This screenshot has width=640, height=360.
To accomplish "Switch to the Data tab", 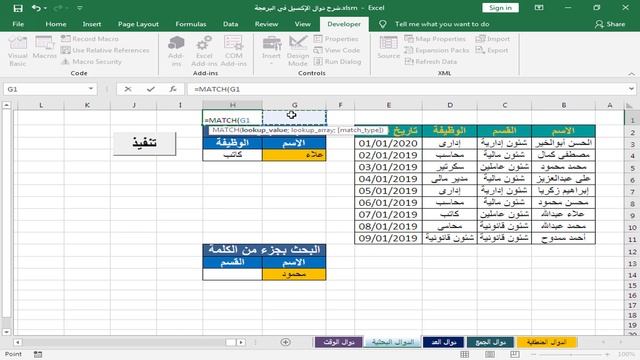I will [x=230, y=24].
